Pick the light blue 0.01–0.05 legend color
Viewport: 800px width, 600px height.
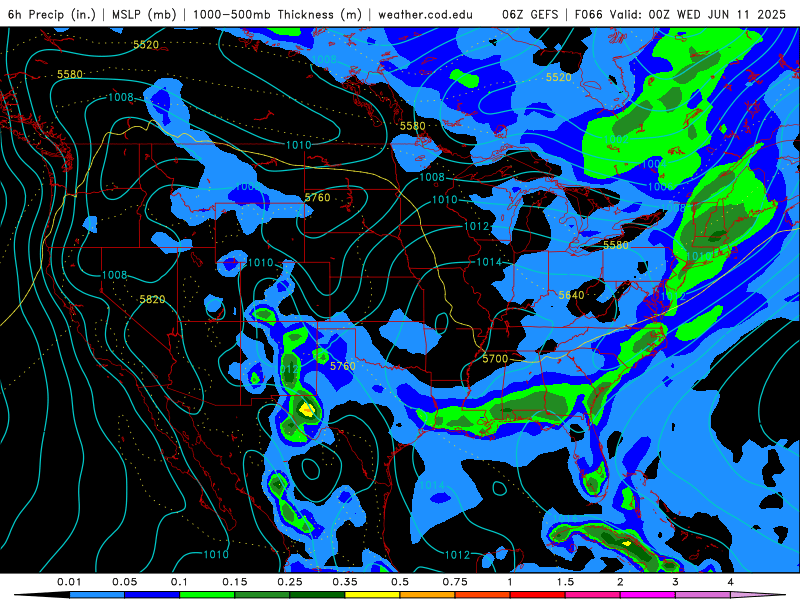click(96, 595)
